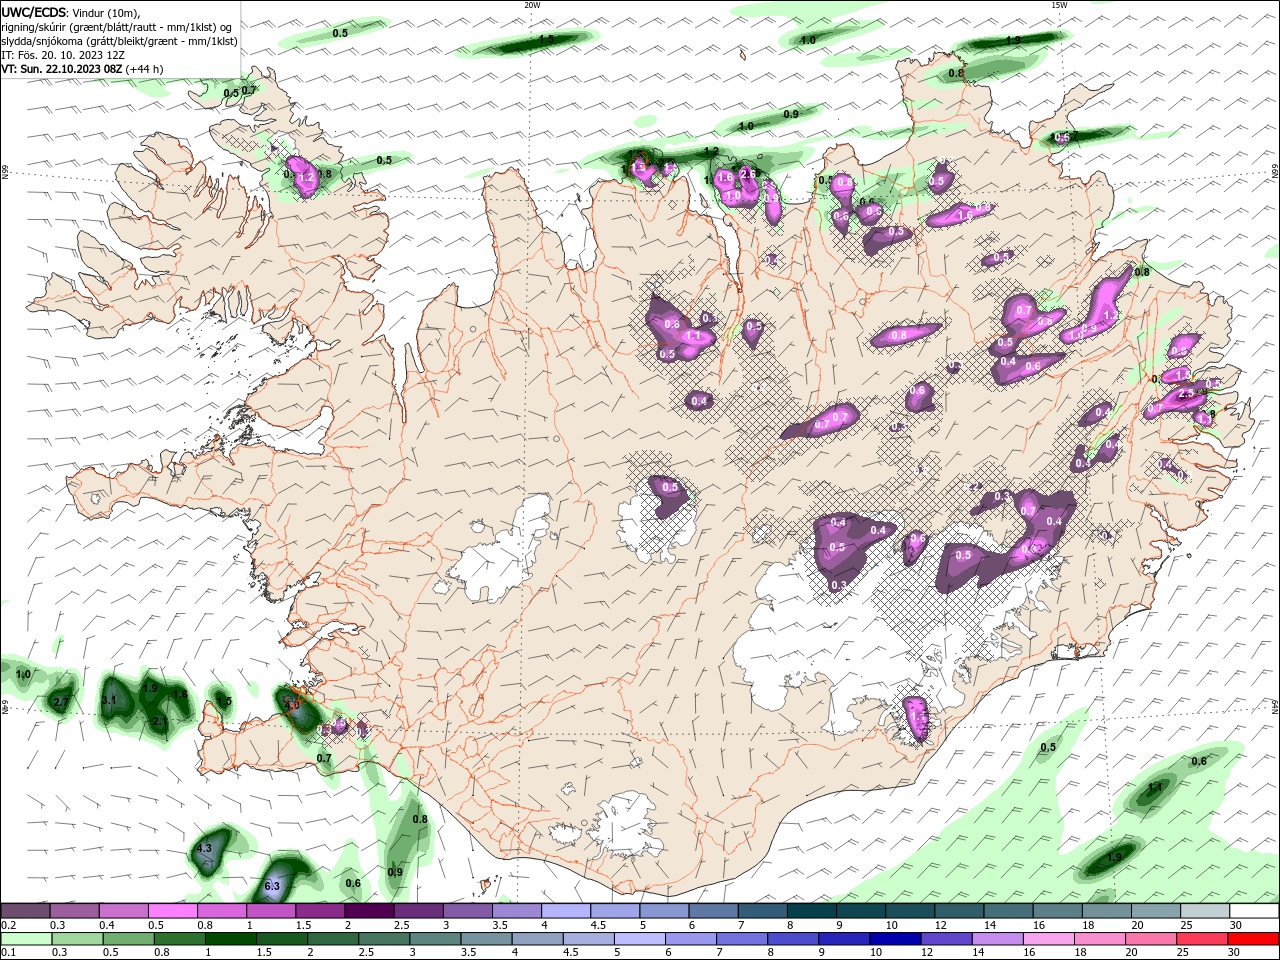Click the 2 label on the lower legend scale
1280x960 pixels.
pos(310,953)
